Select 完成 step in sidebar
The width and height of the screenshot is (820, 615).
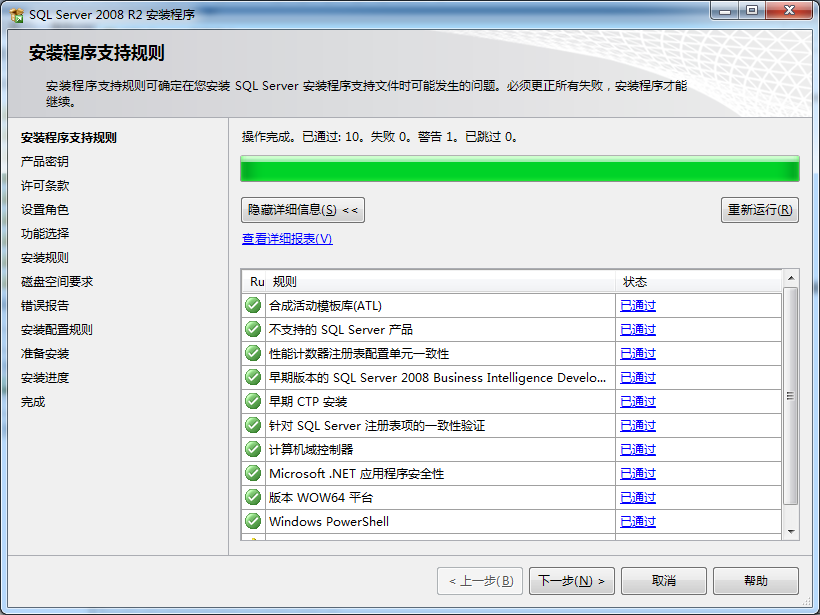coord(33,402)
